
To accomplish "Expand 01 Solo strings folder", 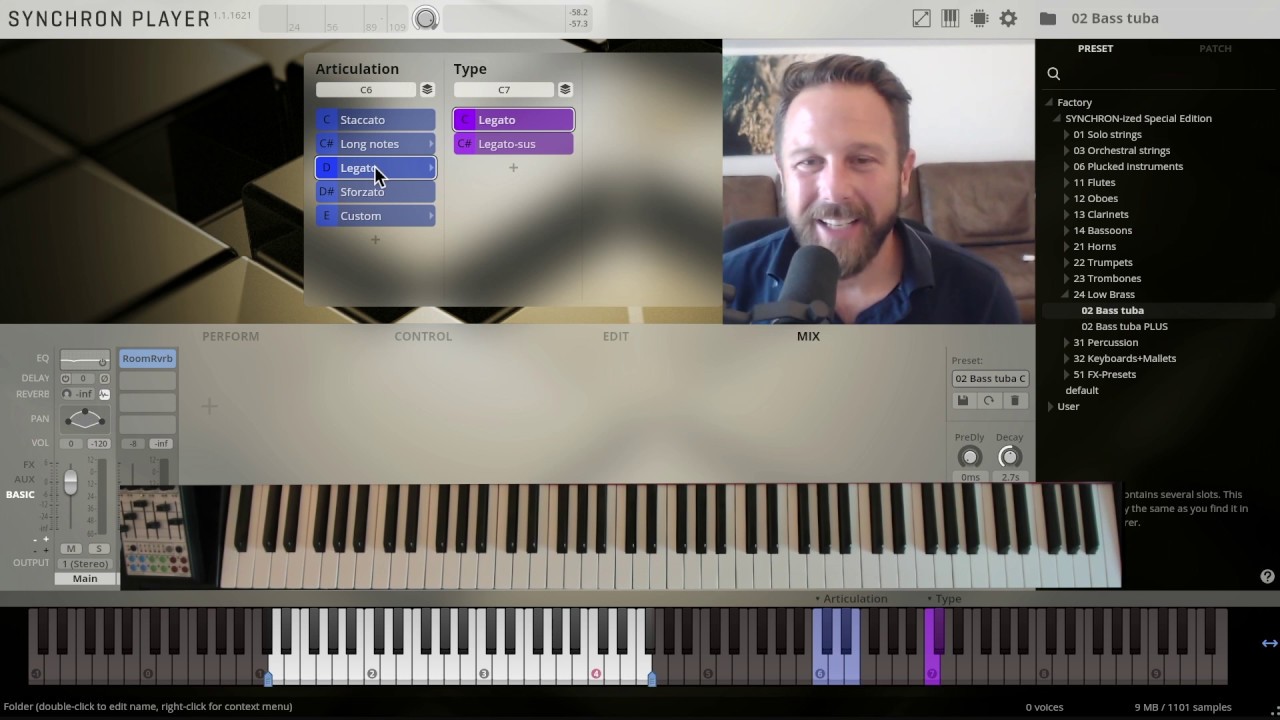I will point(1065,134).
